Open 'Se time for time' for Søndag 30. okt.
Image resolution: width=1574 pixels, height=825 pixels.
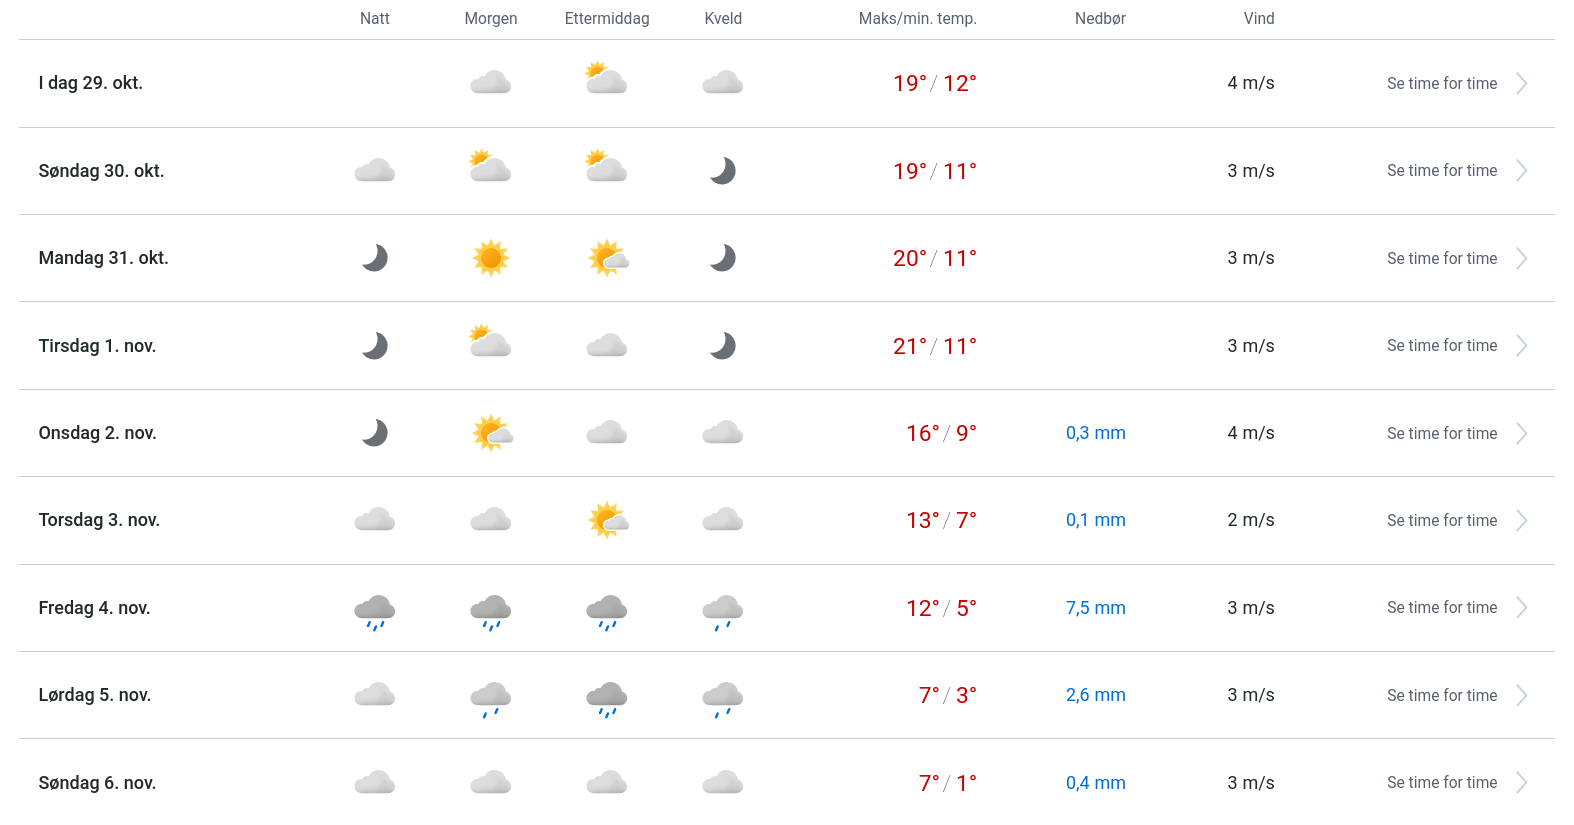pos(1442,171)
